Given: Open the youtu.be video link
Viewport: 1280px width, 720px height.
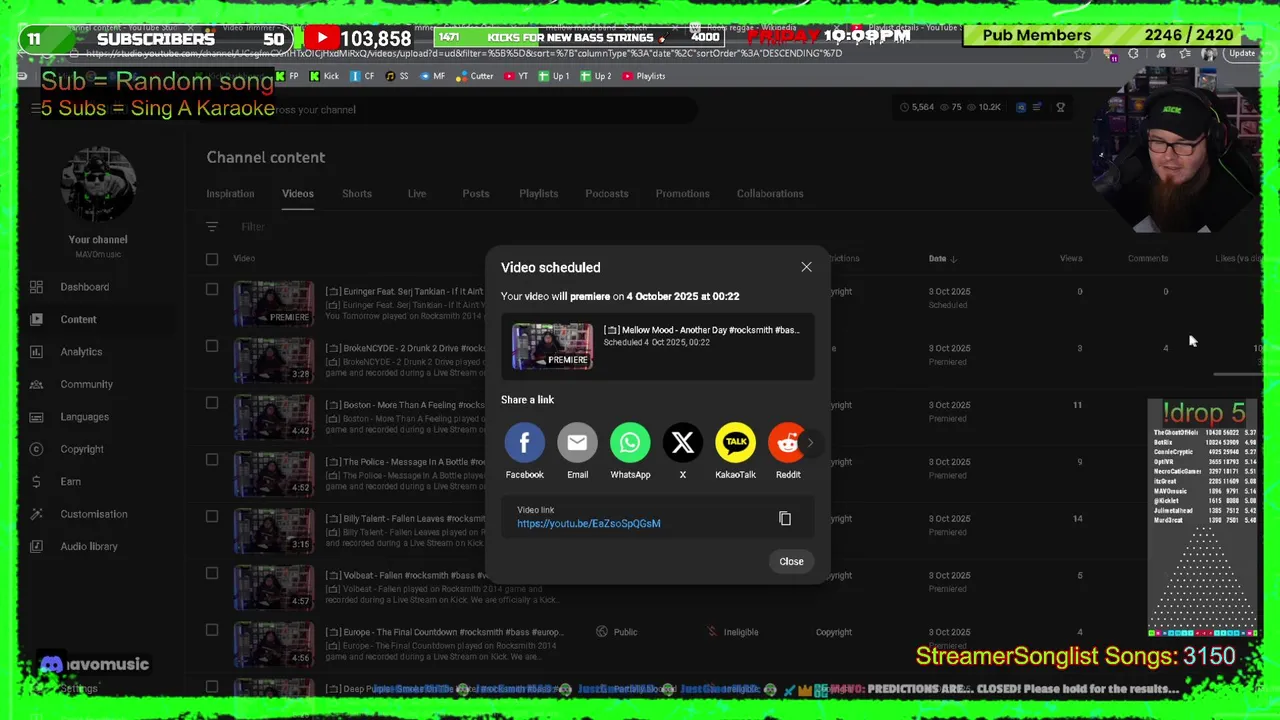Looking at the screenshot, I should pyautogui.click(x=589, y=524).
